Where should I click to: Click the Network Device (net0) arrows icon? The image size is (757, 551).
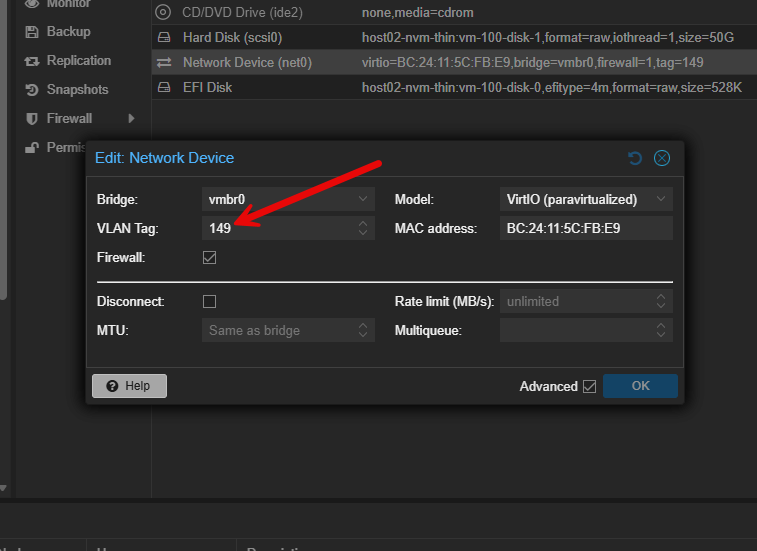point(164,62)
